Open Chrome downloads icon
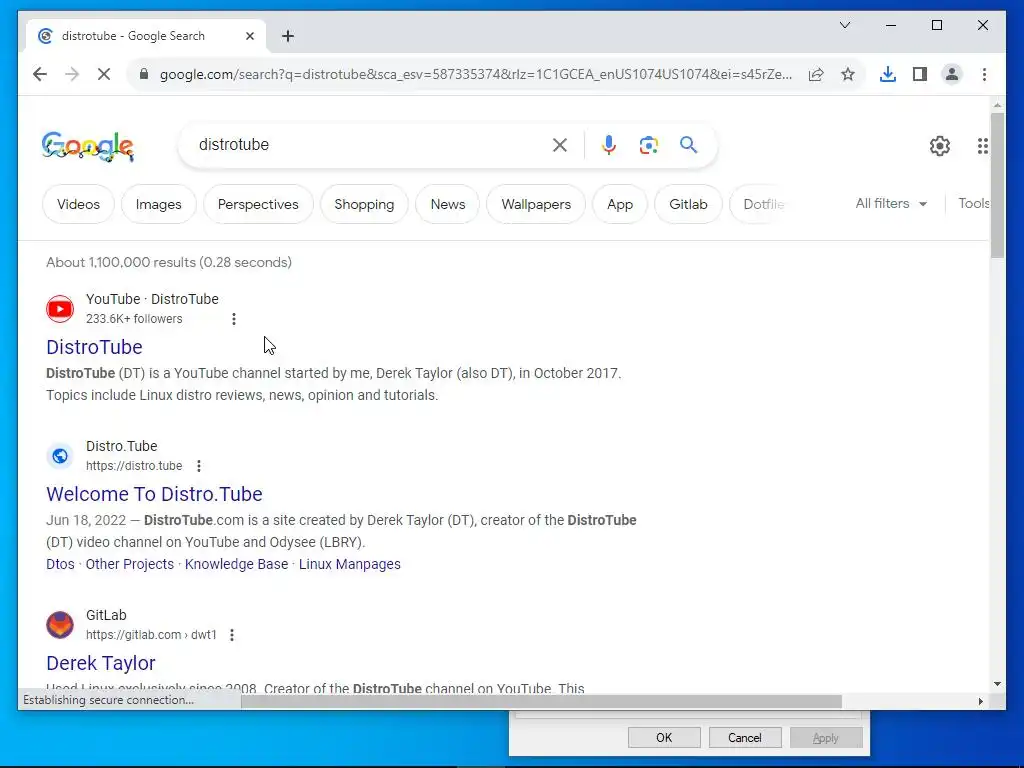The height and width of the screenshot is (768, 1024). (x=888, y=74)
